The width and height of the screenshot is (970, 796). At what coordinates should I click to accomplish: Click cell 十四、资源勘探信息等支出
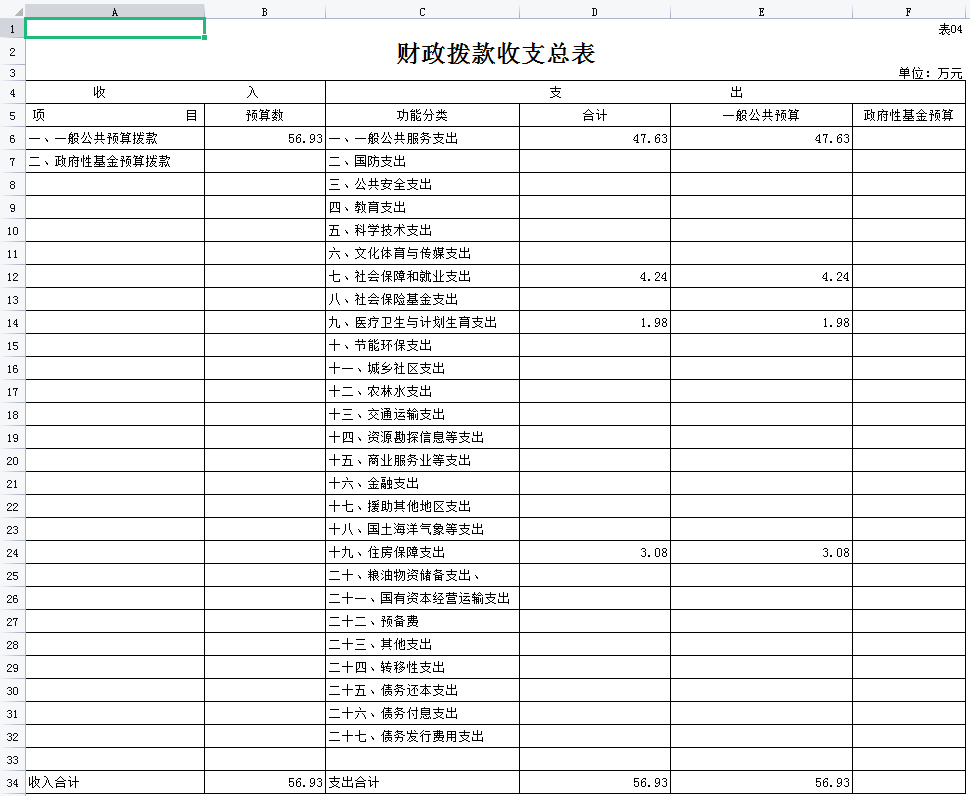(x=423, y=437)
